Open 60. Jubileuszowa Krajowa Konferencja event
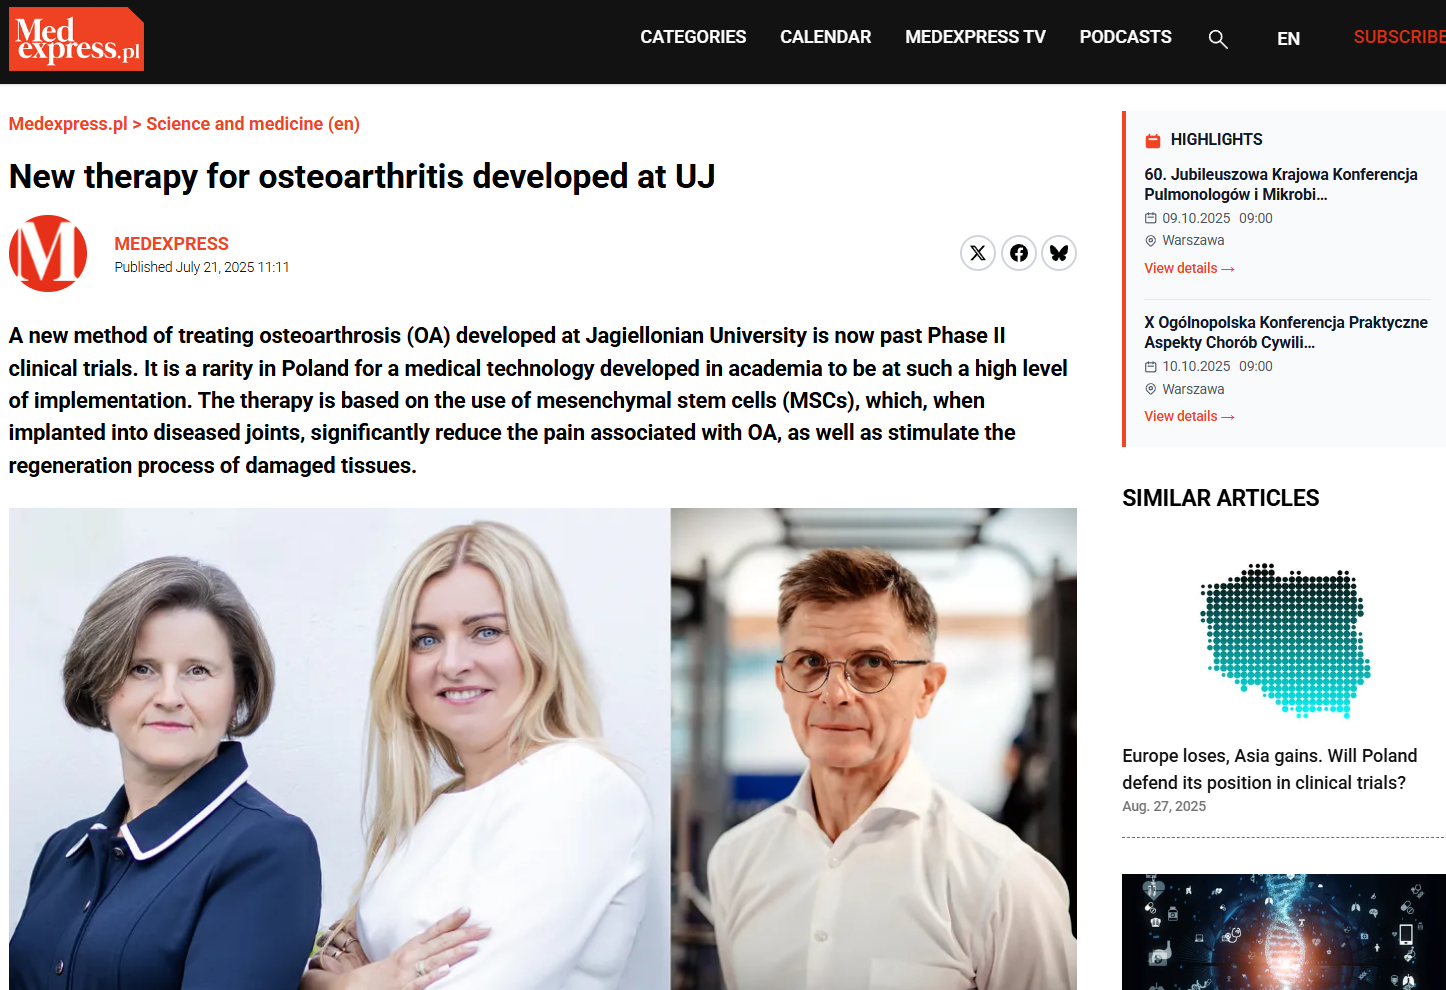Screen dimensions: 1446x990 click(1281, 184)
